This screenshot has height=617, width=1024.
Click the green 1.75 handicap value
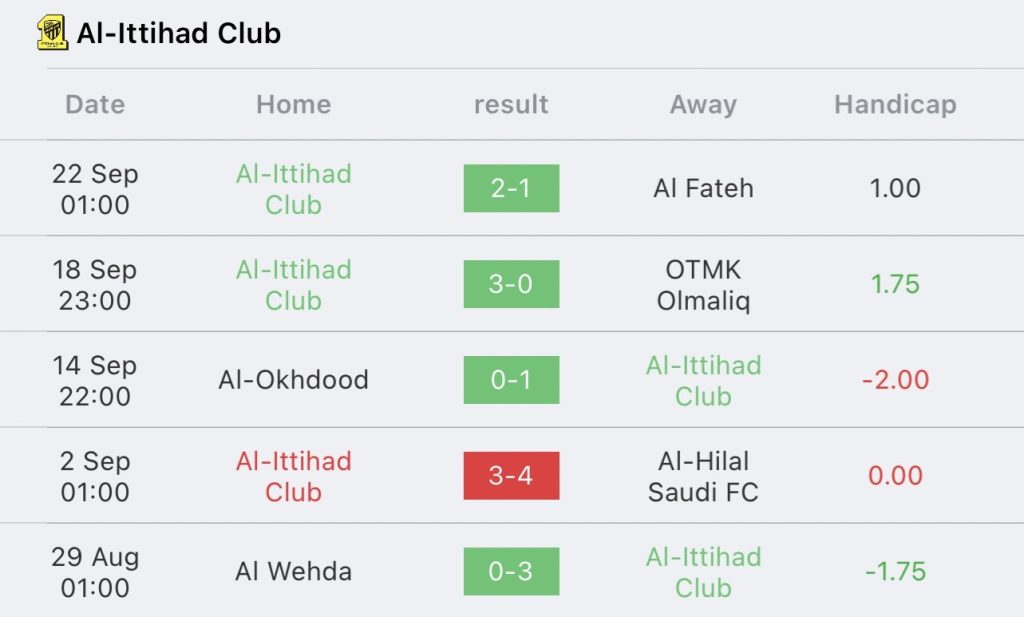pos(895,284)
